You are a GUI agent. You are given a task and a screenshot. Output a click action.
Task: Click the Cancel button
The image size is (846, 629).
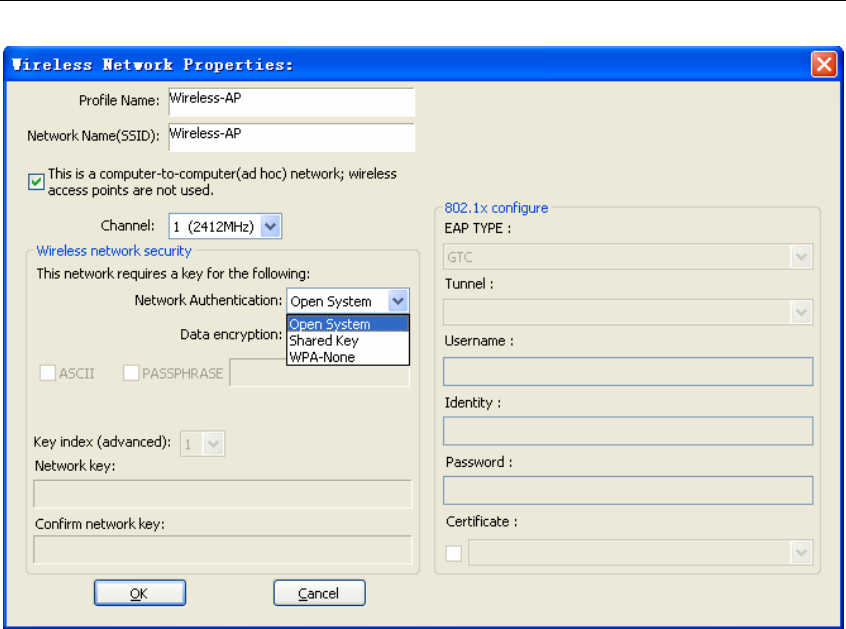point(319,594)
